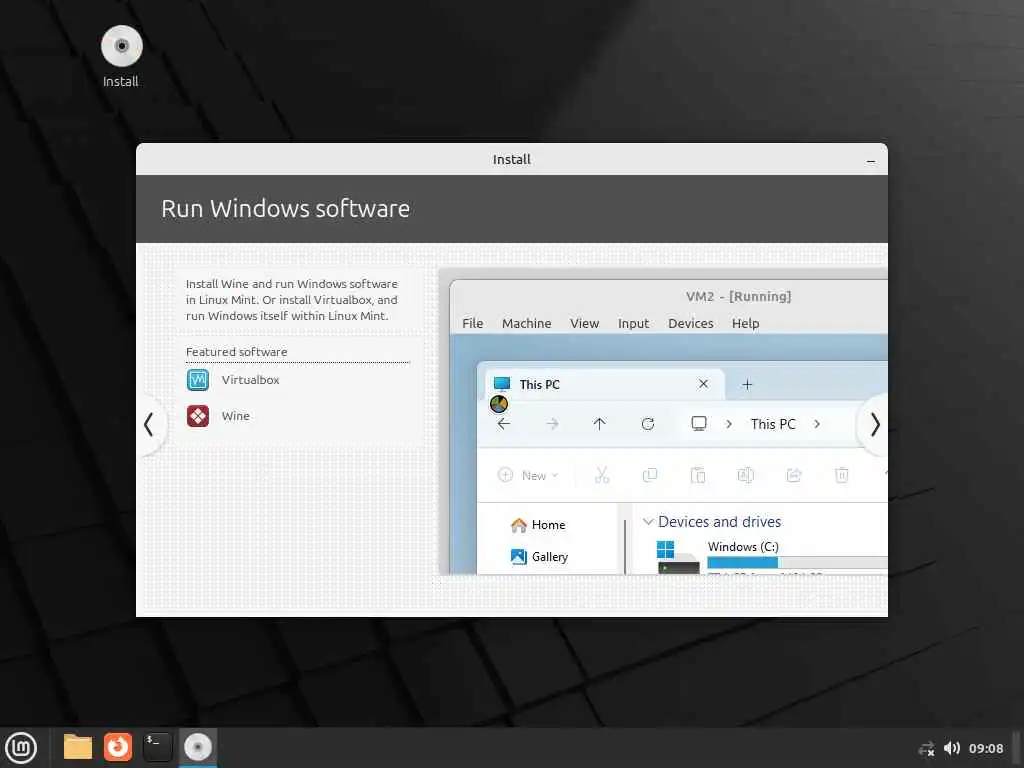Advance to the next slide arrow
1024x768 pixels.
click(875, 424)
